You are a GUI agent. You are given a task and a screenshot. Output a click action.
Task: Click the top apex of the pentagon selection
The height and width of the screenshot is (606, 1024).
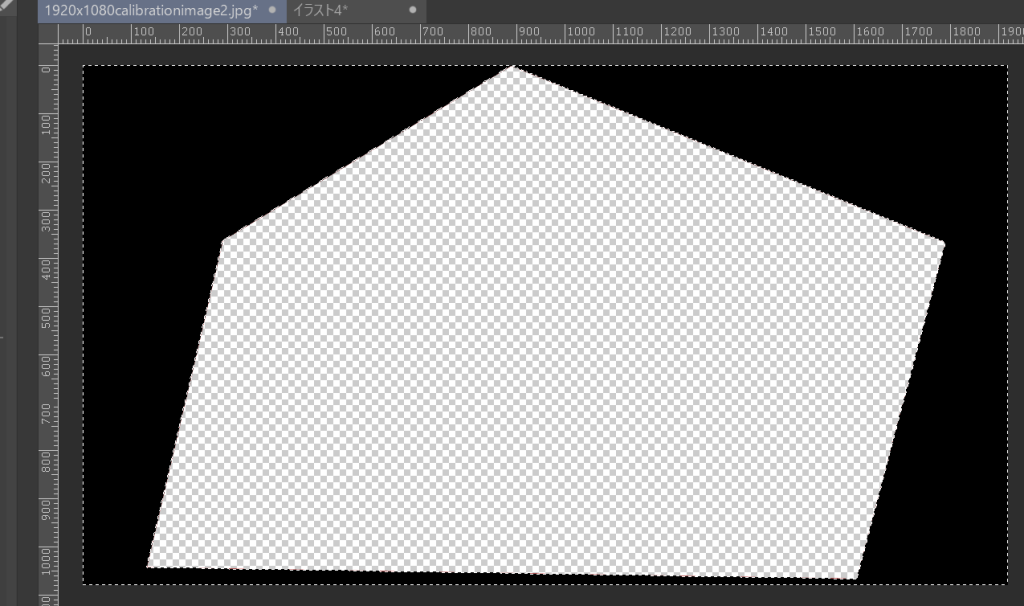pos(511,66)
